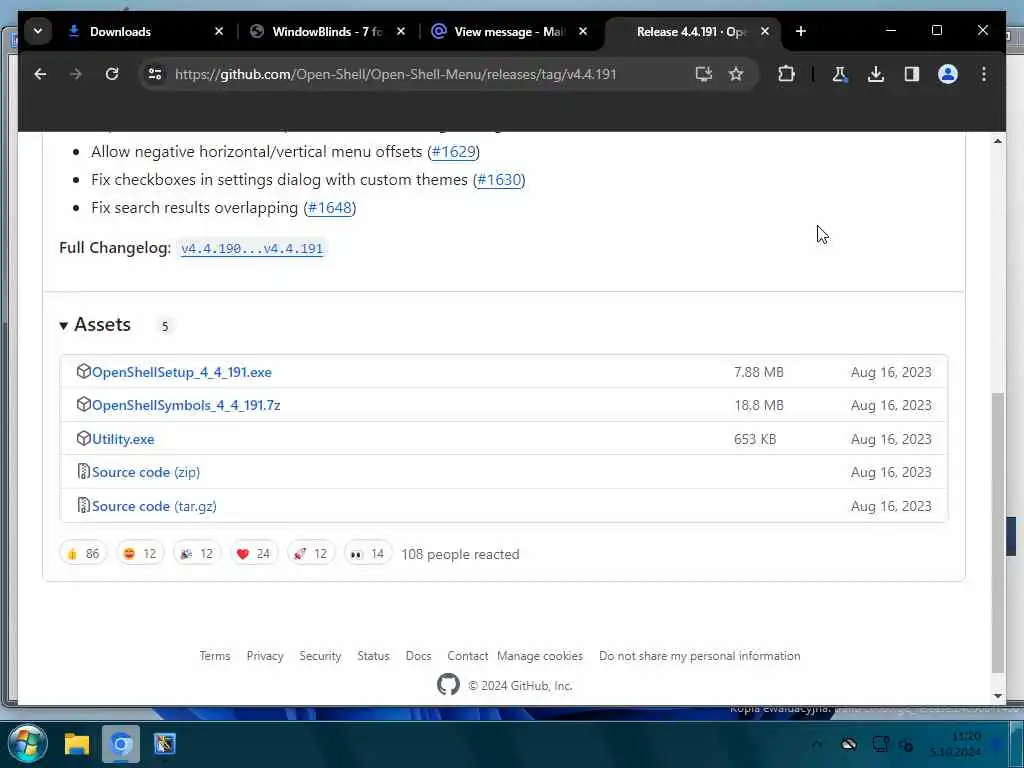Open the Terms footer link

[215, 656]
